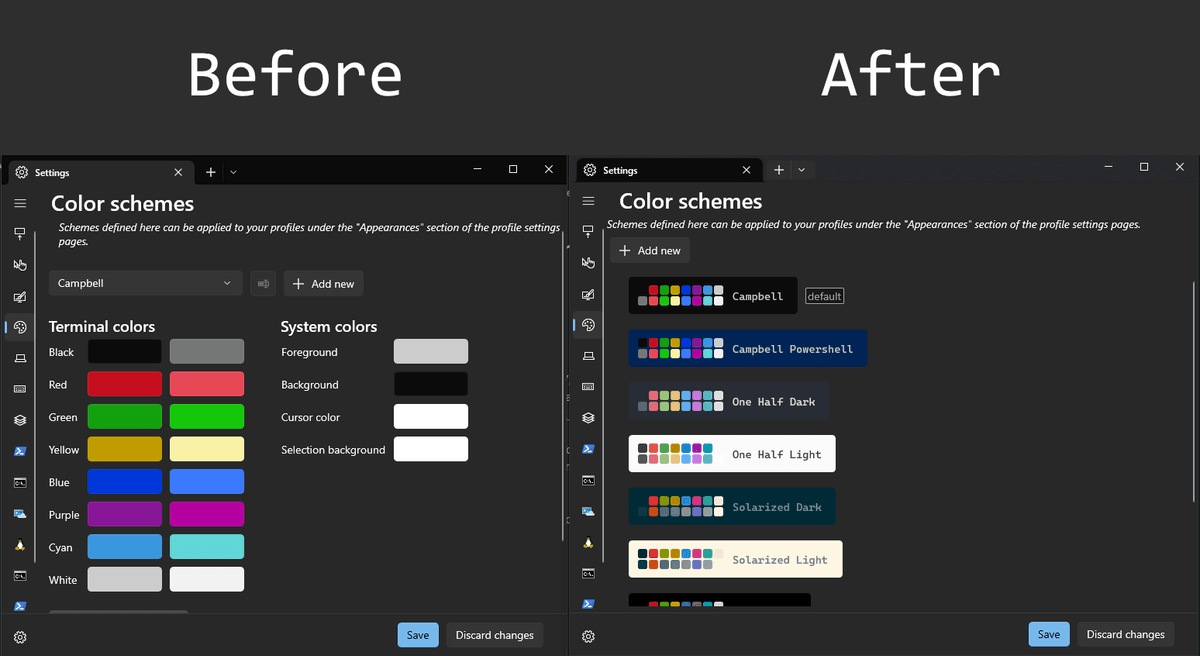Open the Campbell color scheme dropdown
The height and width of the screenshot is (656, 1200).
point(146,284)
